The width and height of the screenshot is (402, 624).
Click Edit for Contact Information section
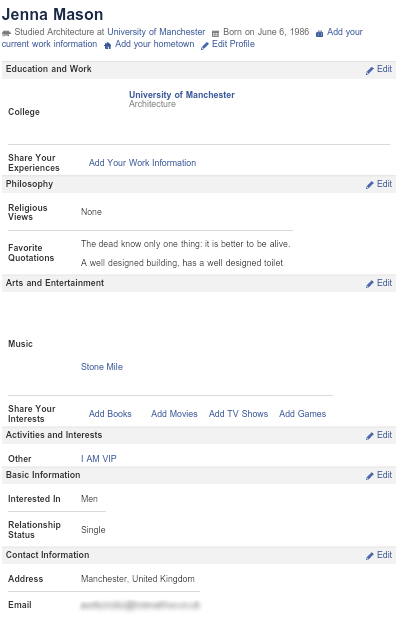(384, 555)
